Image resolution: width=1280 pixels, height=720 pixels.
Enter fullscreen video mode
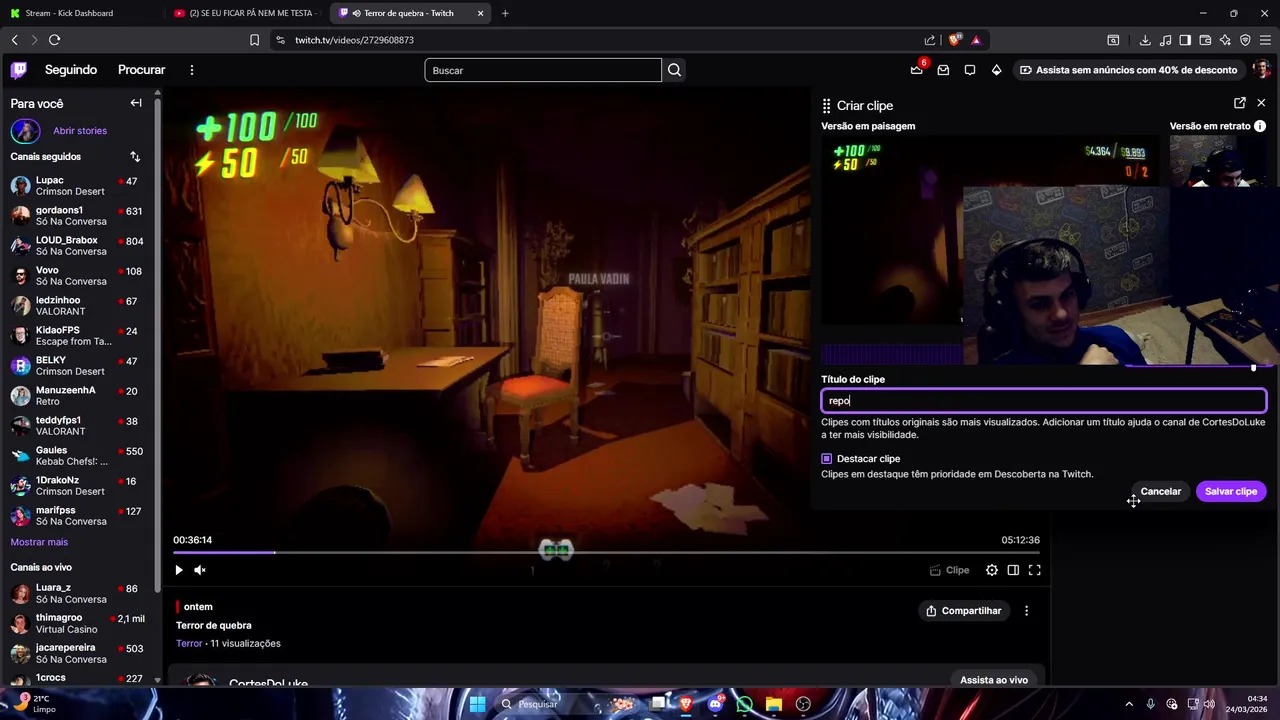[1035, 570]
